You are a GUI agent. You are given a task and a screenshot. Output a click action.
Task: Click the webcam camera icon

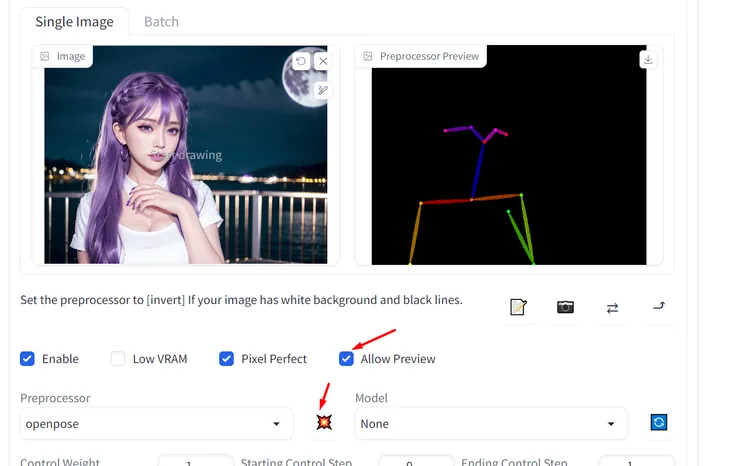565,307
